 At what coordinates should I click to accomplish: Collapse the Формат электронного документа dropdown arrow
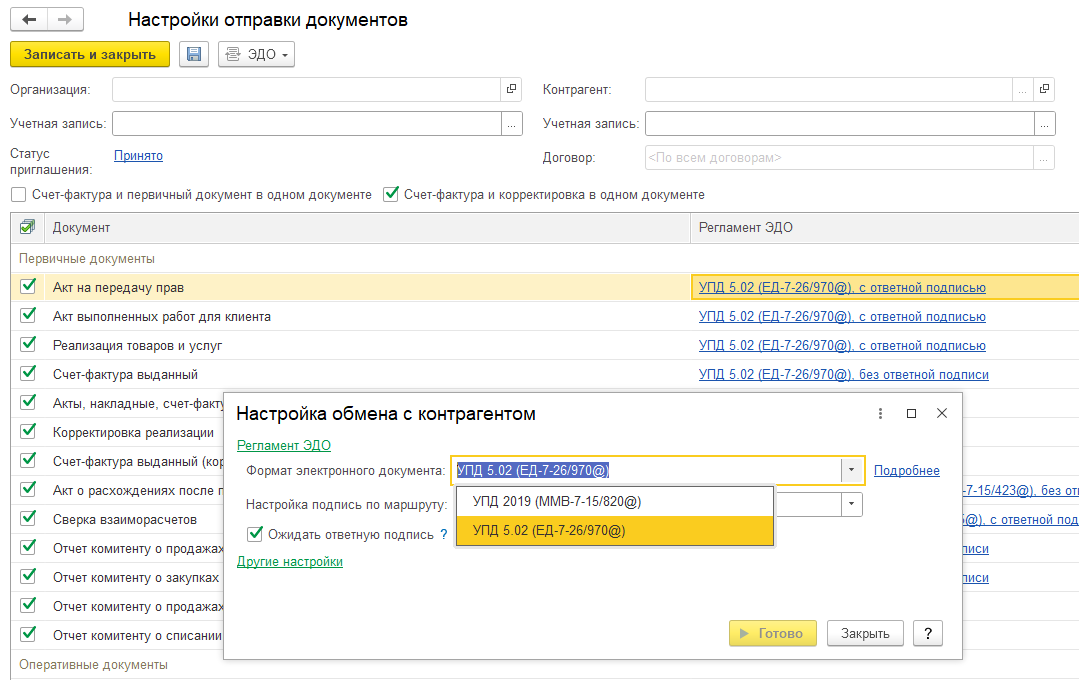tap(852, 470)
